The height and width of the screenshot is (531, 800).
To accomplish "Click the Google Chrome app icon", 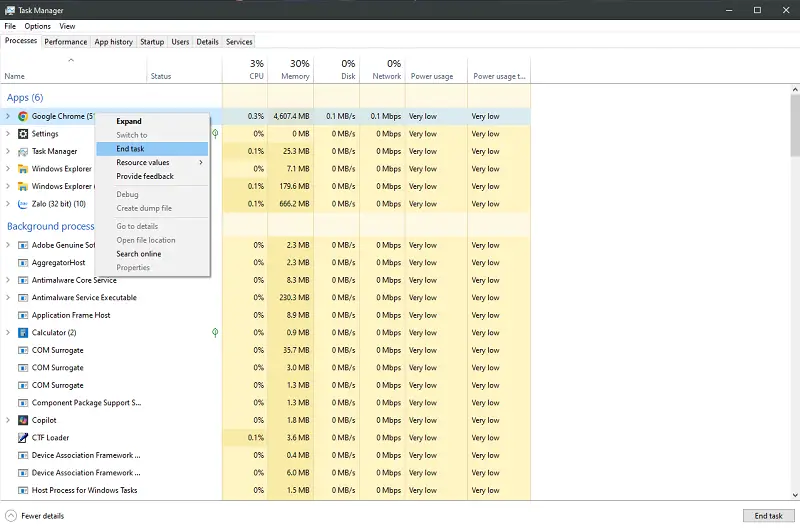I will pyautogui.click(x=23, y=116).
